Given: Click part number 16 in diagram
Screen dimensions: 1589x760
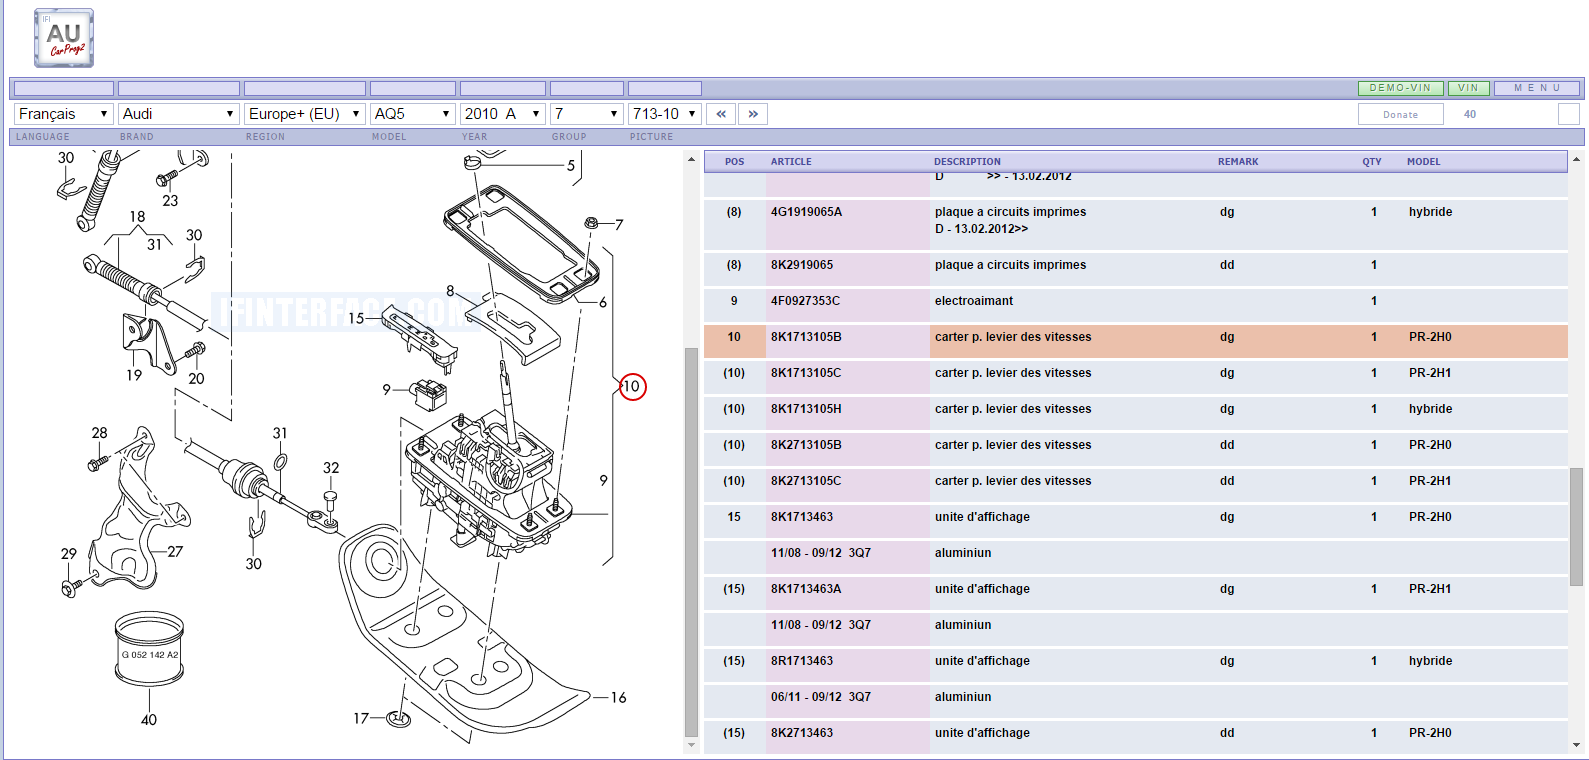Looking at the screenshot, I should pos(618,698).
